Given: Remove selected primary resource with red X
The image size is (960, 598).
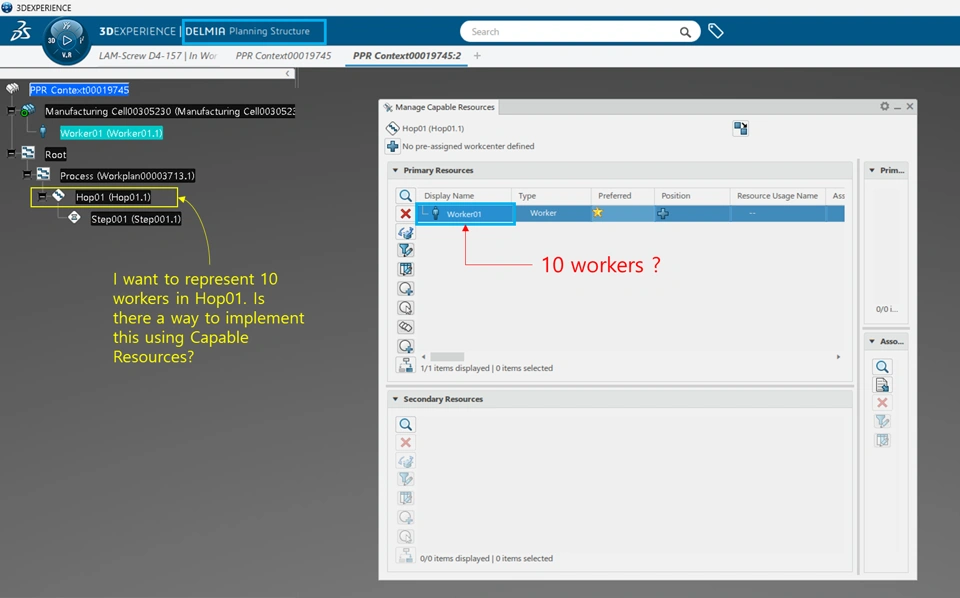Looking at the screenshot, I should (x=405, y=214).
